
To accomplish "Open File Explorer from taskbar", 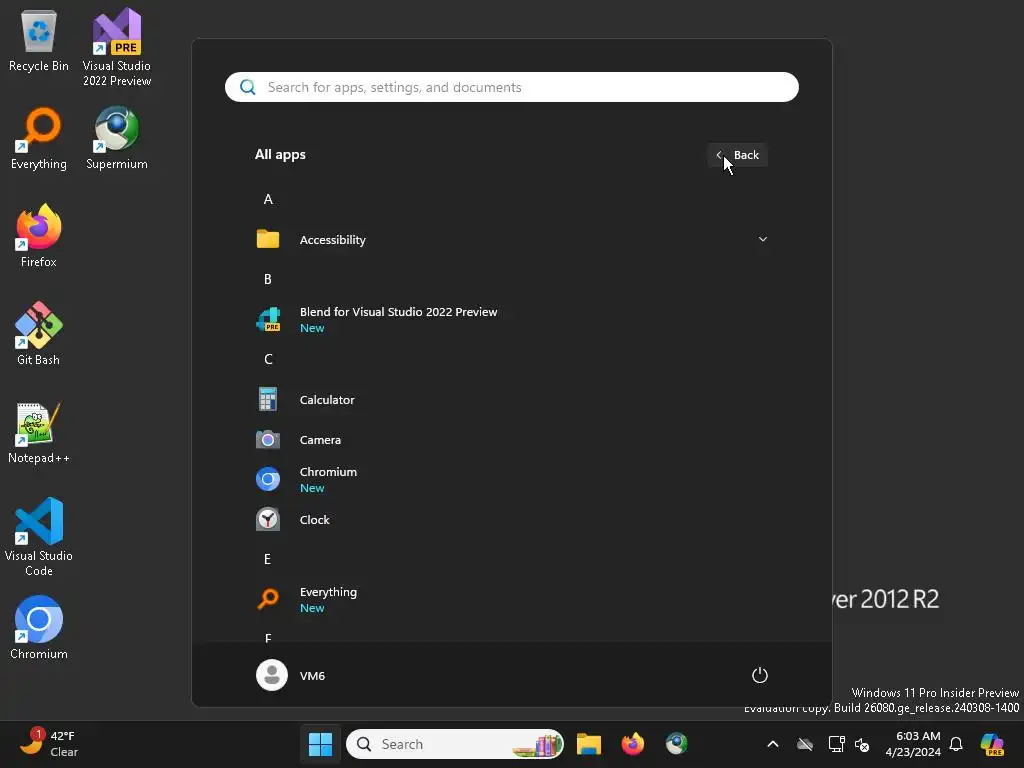I will point(588,744).
